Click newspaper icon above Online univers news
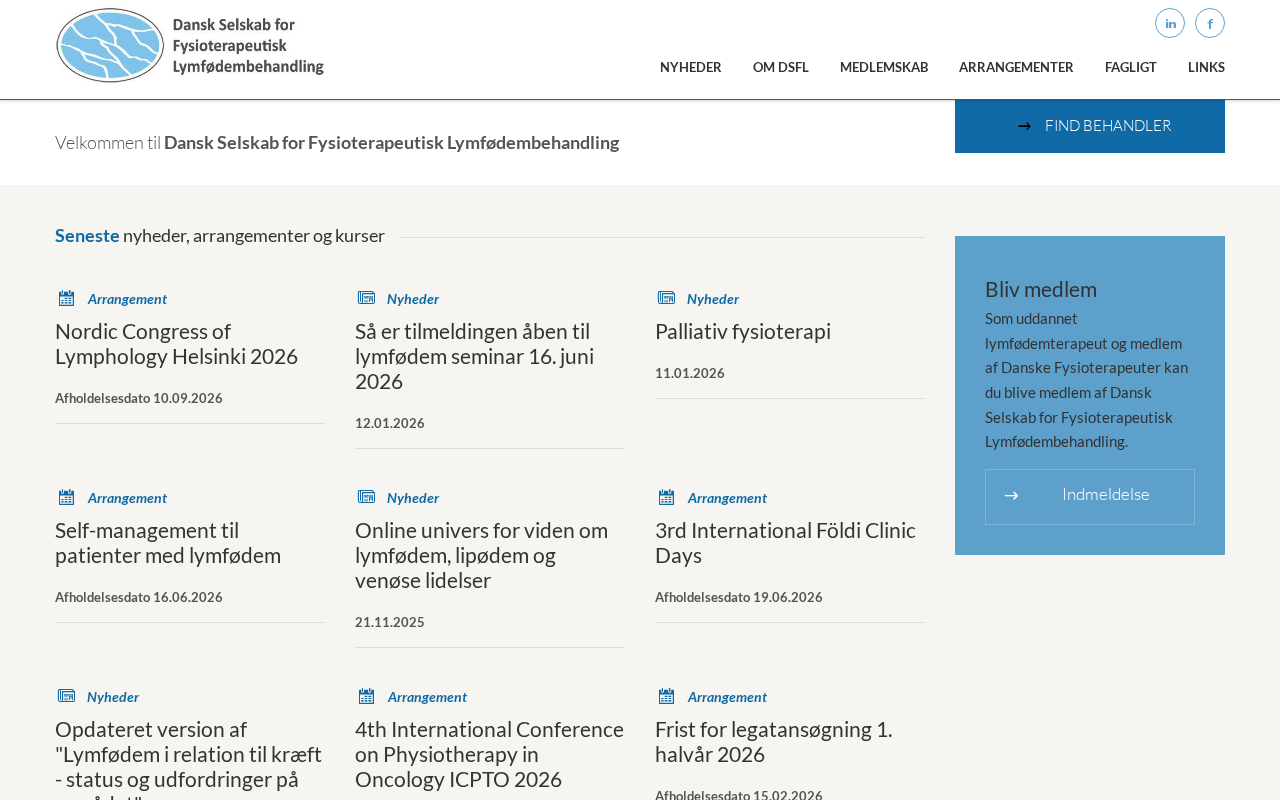 click(367, 497)
